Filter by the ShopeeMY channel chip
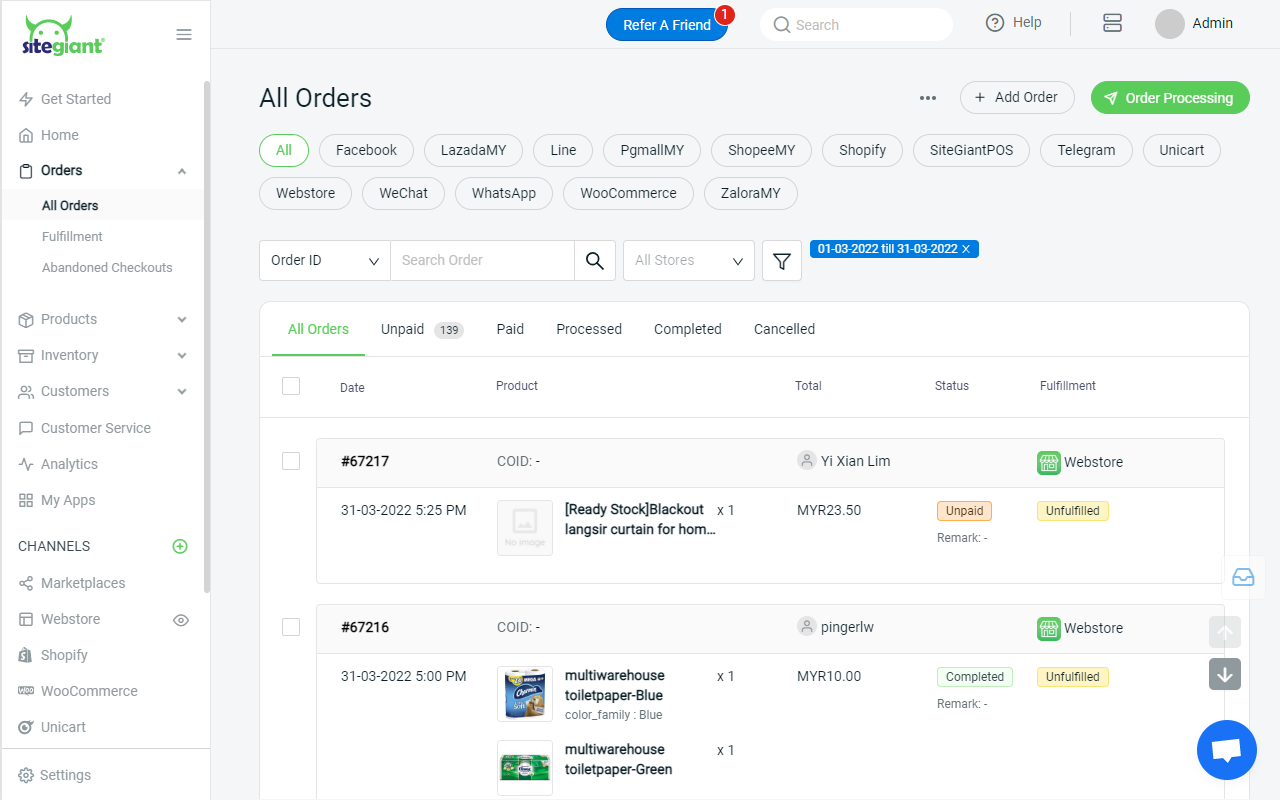The height and width of the screenshot is (800, 1280). [762, 150]
